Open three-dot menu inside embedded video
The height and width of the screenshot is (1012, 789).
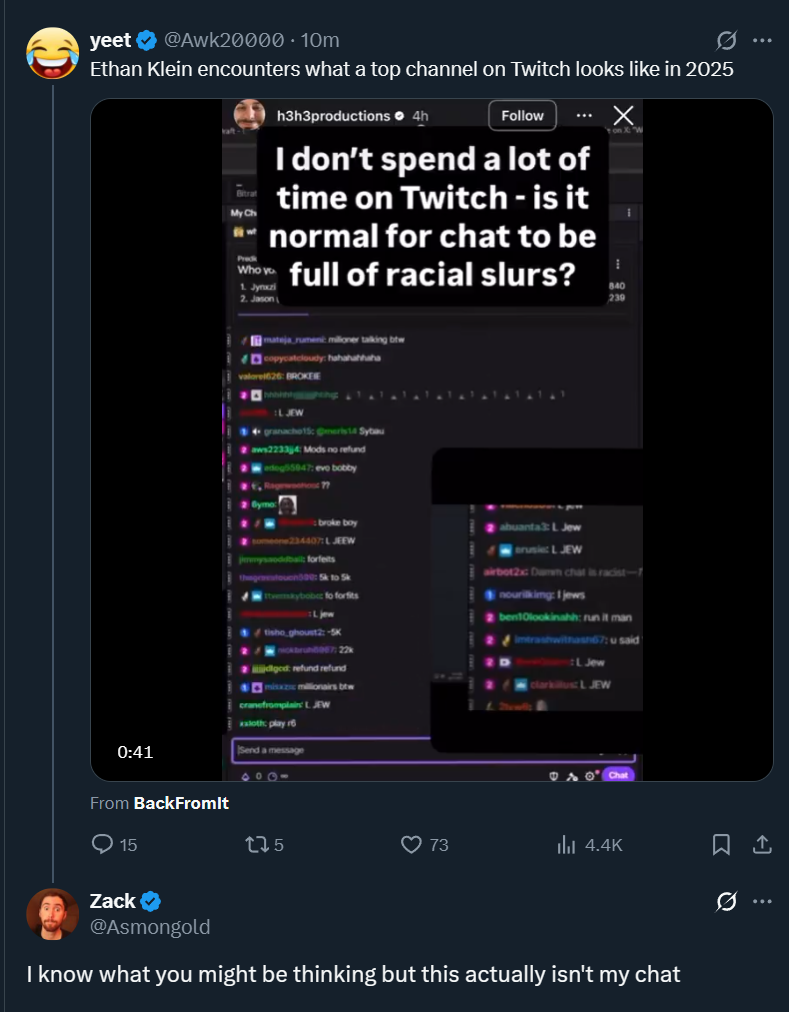[585, 116]
